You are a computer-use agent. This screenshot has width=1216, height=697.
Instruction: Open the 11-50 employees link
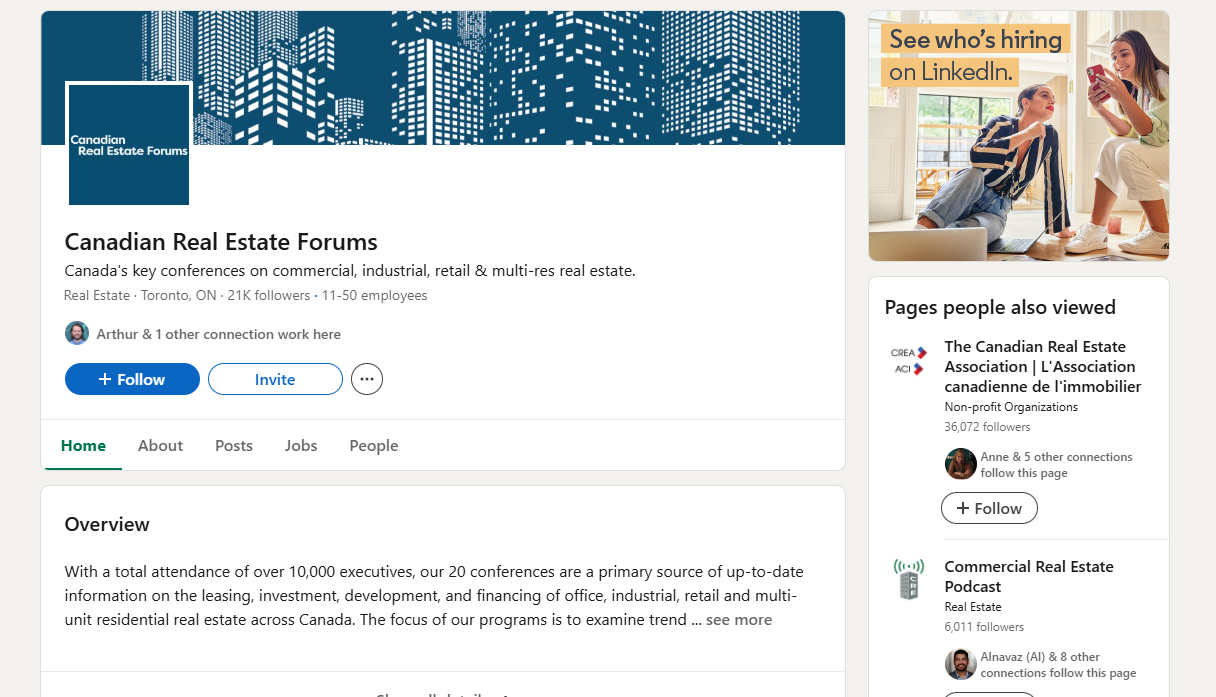(x=374, y=296)
